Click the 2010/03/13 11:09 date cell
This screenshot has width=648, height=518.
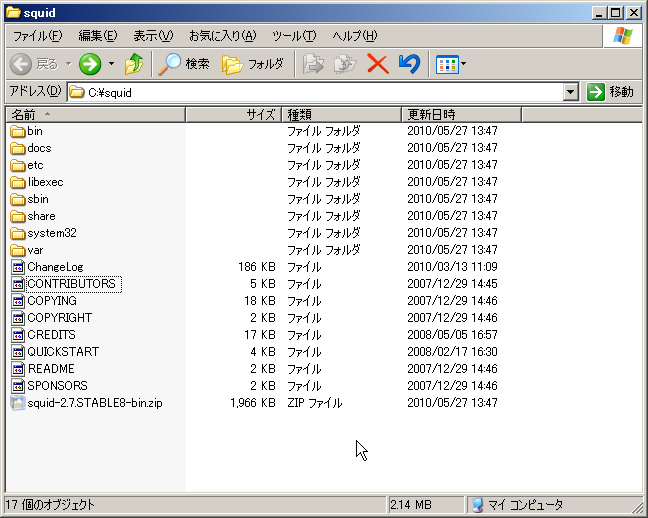[x=452, y=267]
